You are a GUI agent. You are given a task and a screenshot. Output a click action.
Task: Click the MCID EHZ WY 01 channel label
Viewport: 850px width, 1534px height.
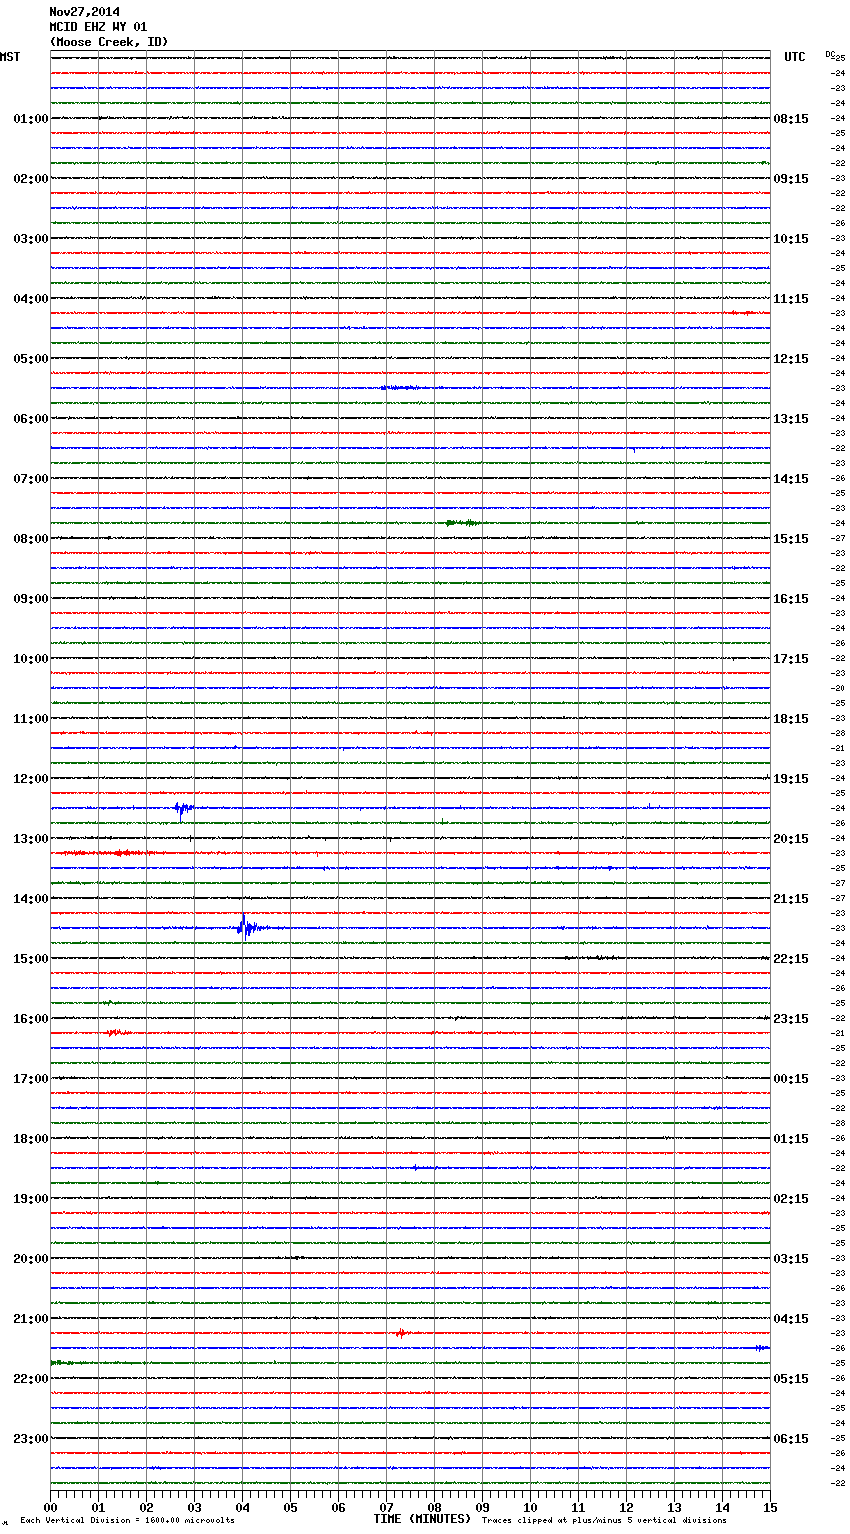[x=98, y=27]
